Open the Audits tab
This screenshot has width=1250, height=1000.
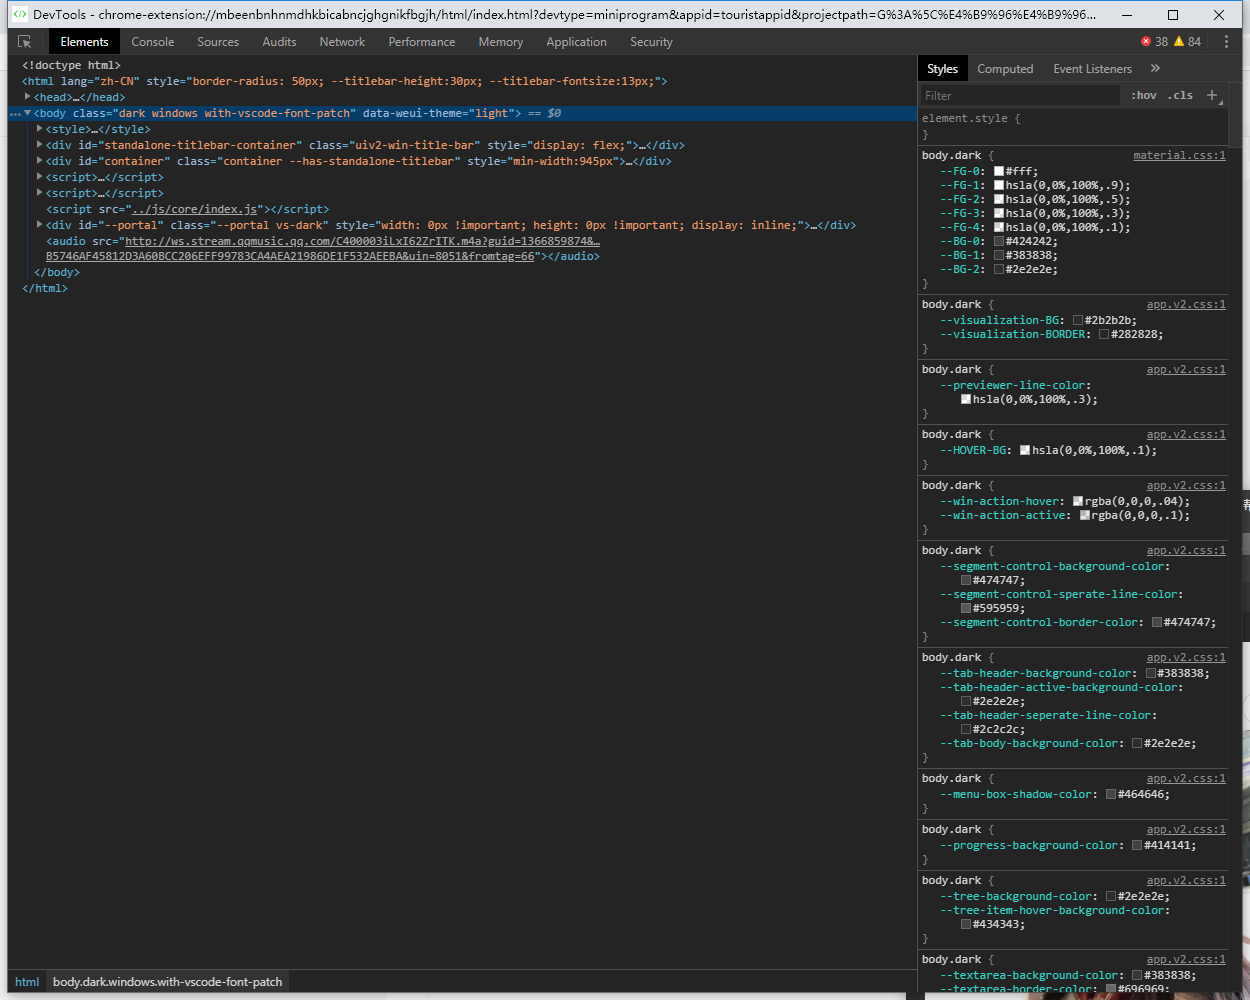[279, 42]
